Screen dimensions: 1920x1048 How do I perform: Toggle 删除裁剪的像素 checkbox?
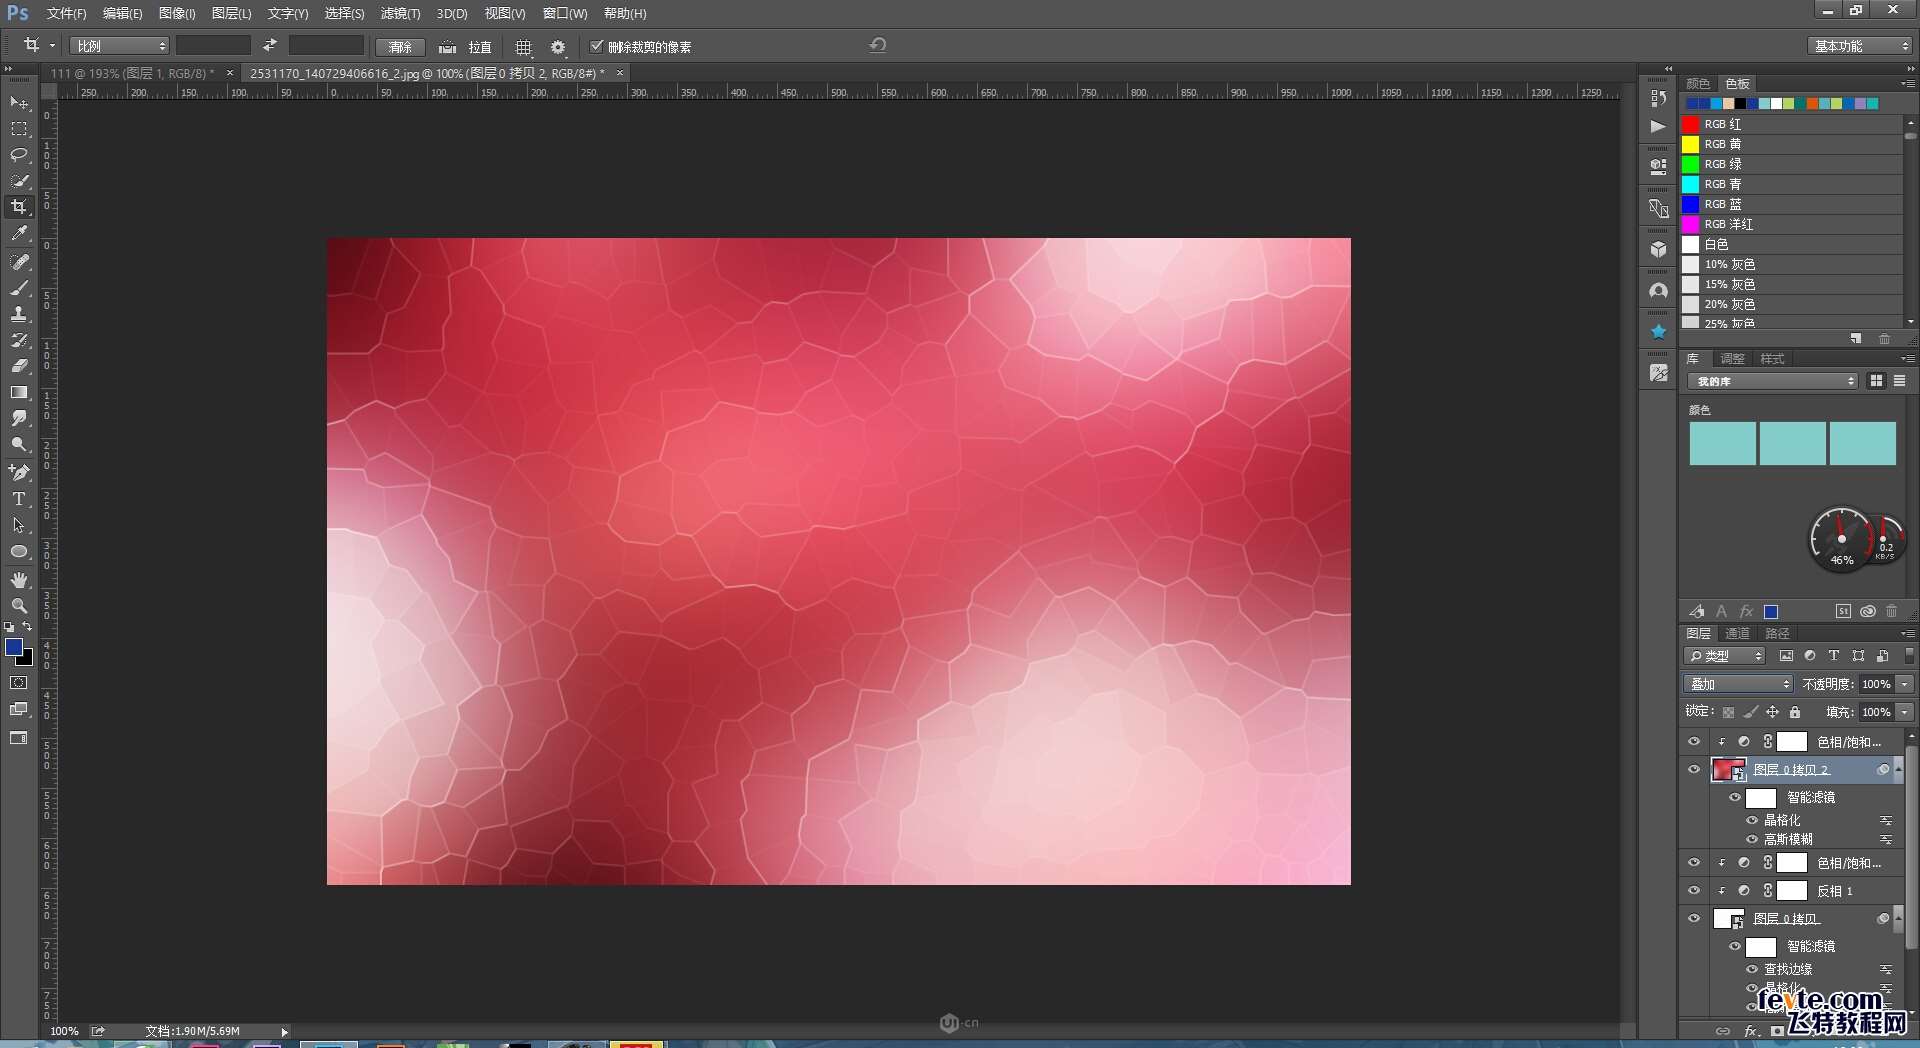pyautogui.click(x=597, y=46)
